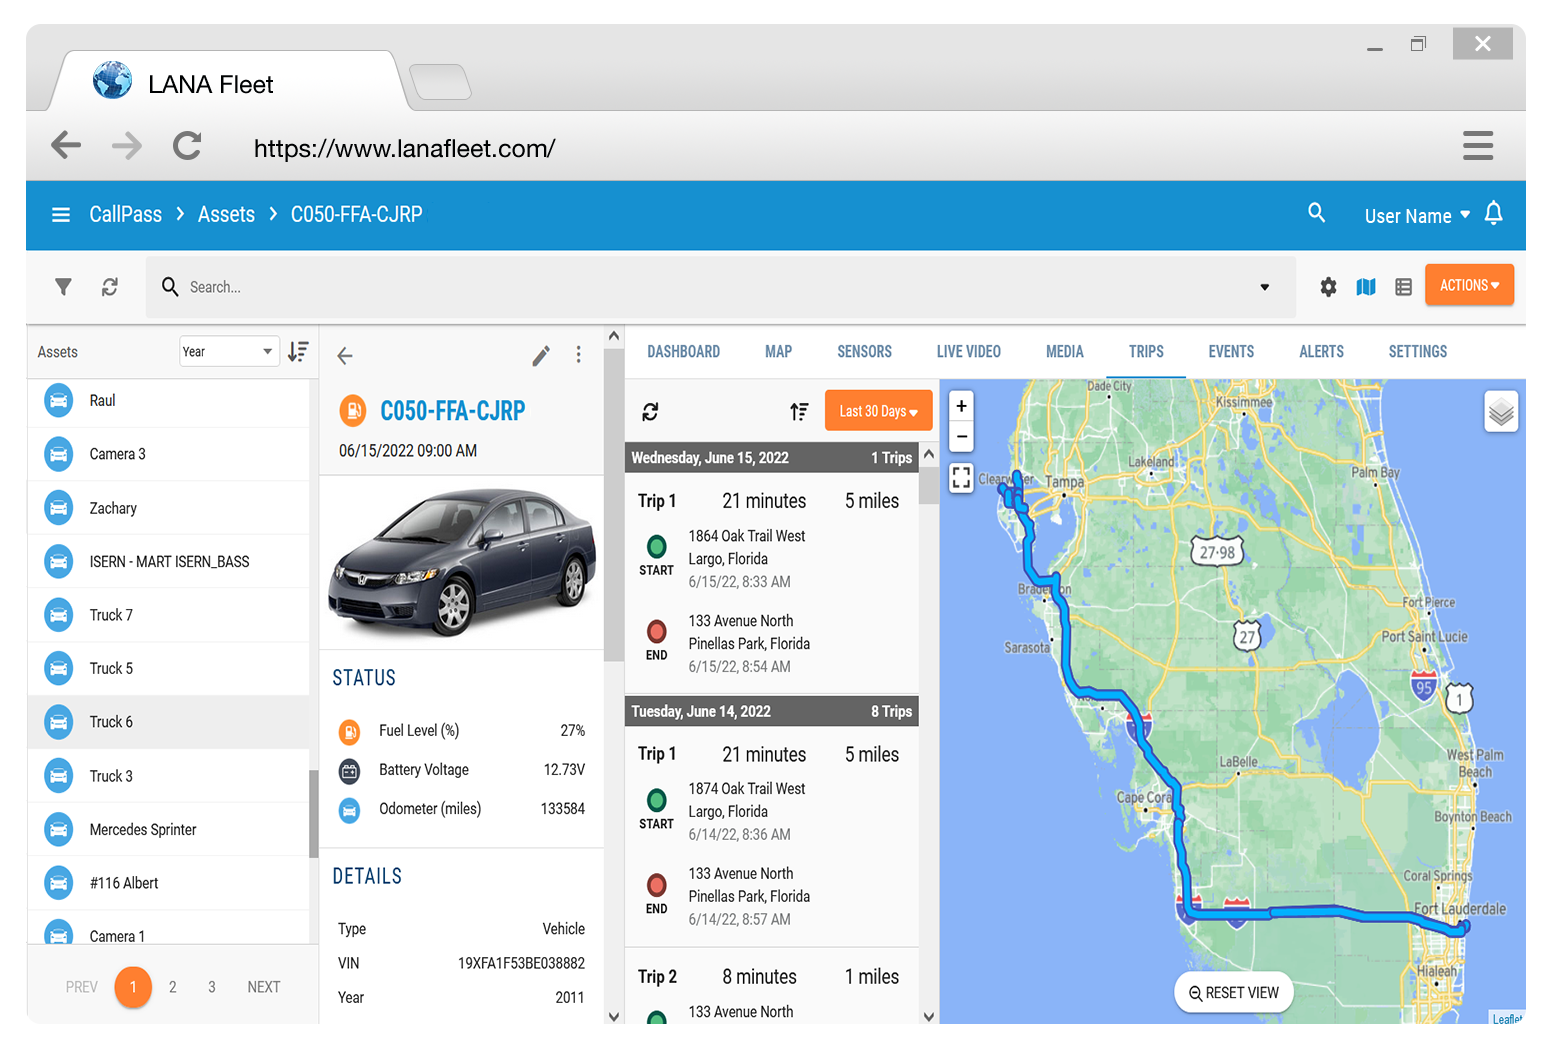Open page 2 of the assets list
1558x1049 pixels.
172,986
